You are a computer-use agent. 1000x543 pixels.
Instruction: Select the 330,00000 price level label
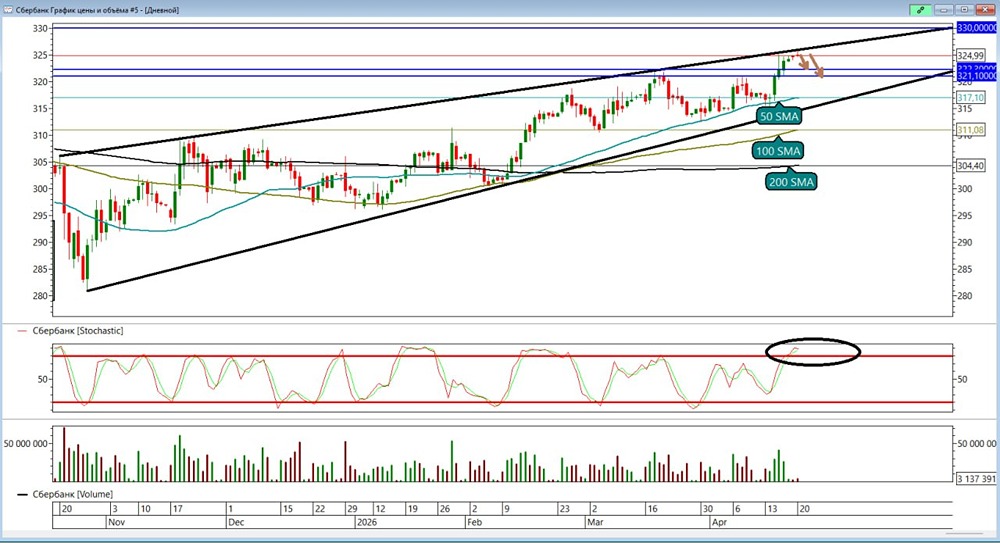976,28
